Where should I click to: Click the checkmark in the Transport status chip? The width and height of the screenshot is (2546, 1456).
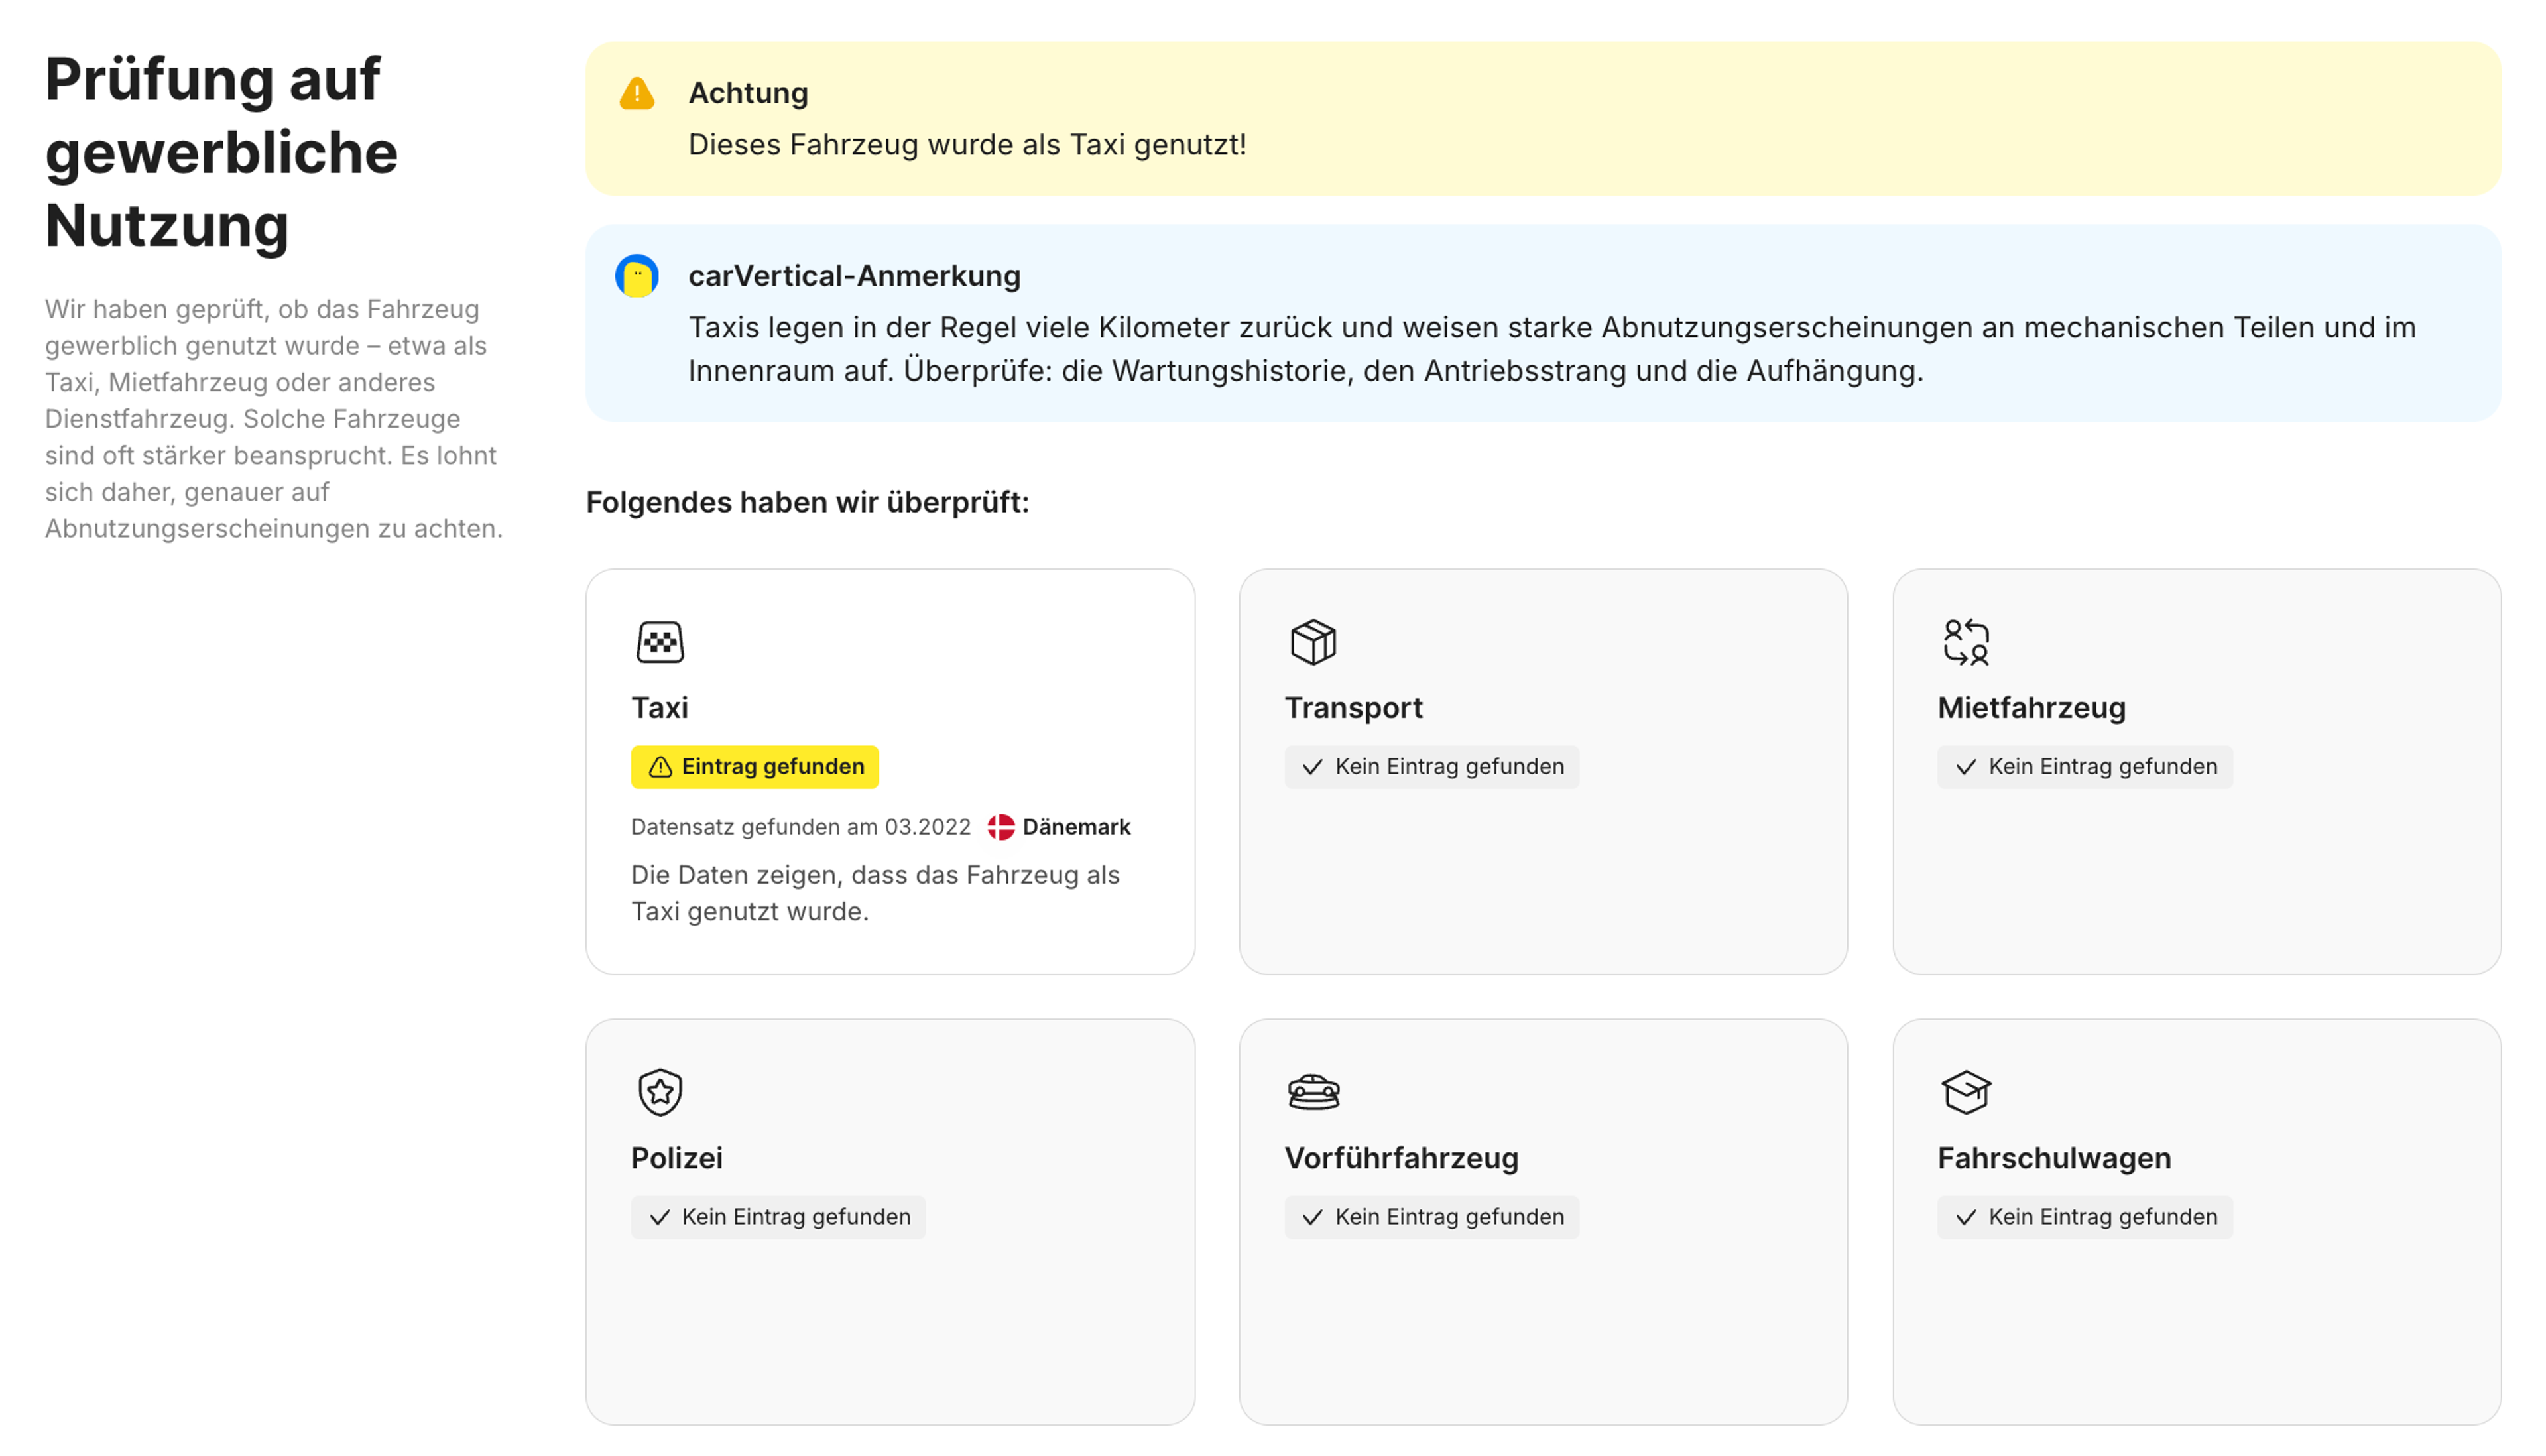(x=1311, y=767)
